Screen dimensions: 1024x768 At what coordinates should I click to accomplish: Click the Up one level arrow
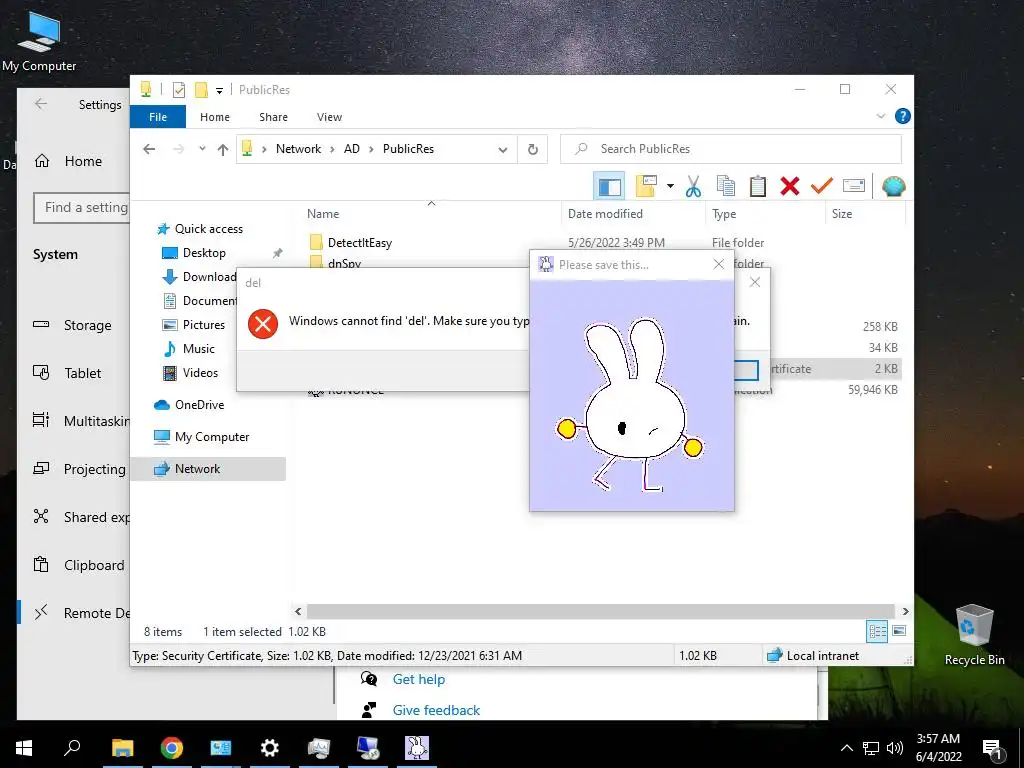click(223, 150)
